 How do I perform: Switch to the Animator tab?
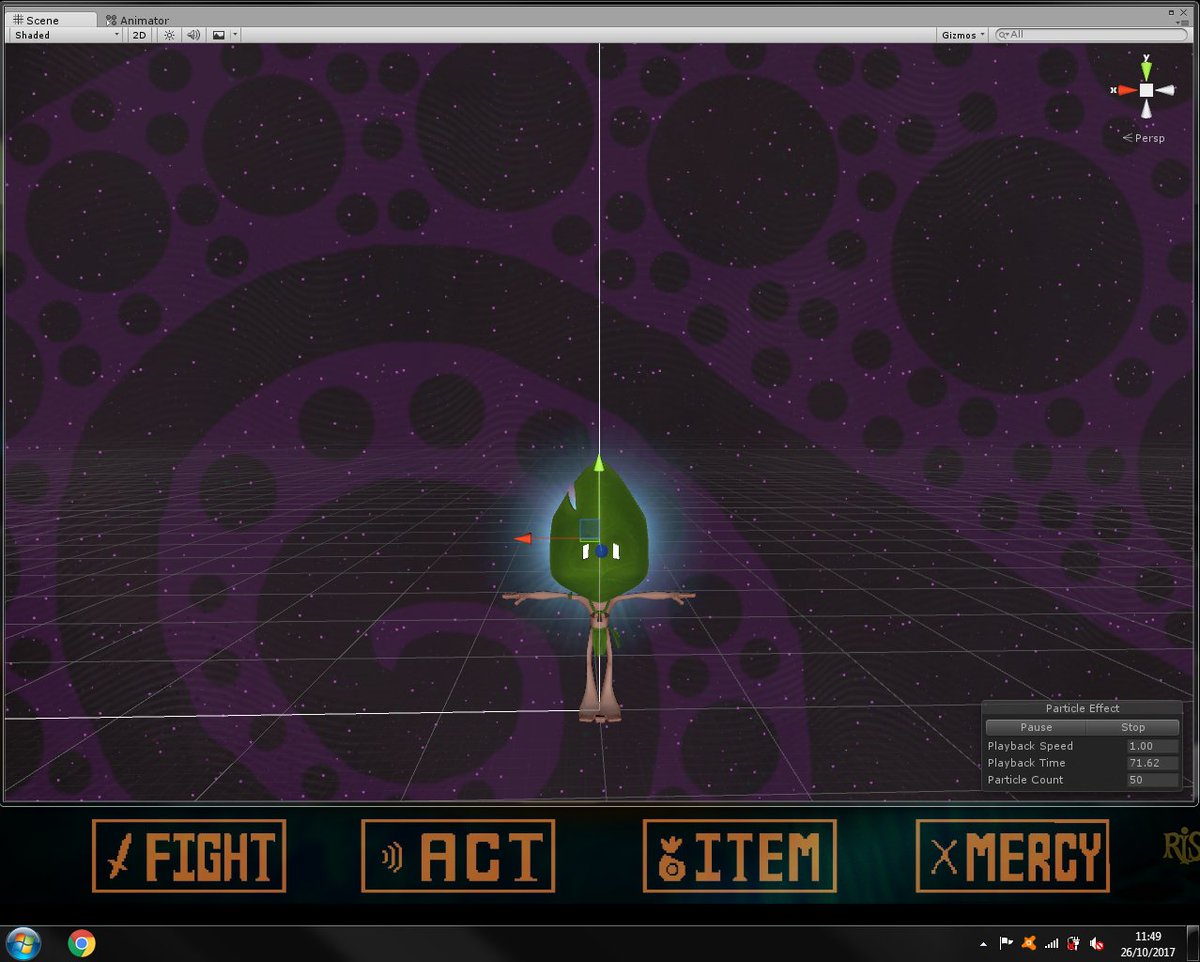point(137,20)
